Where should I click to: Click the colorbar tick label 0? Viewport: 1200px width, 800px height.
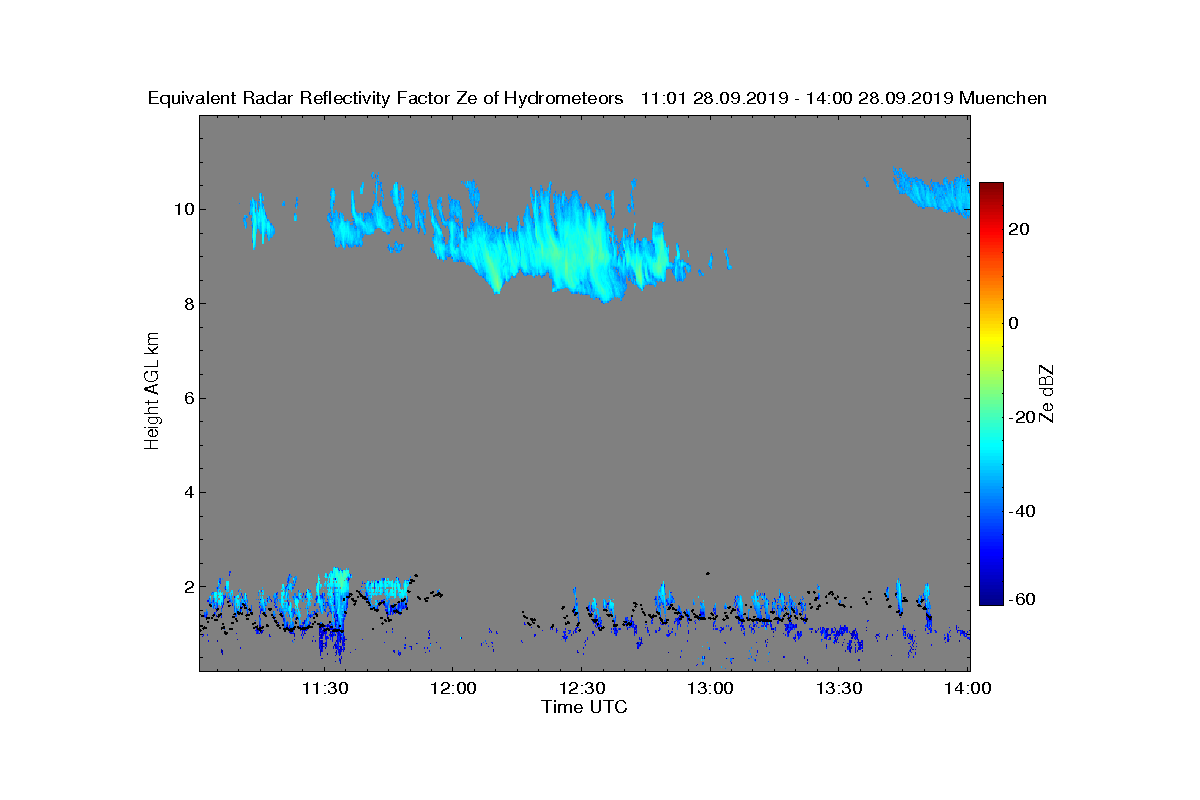(1013, 323)
